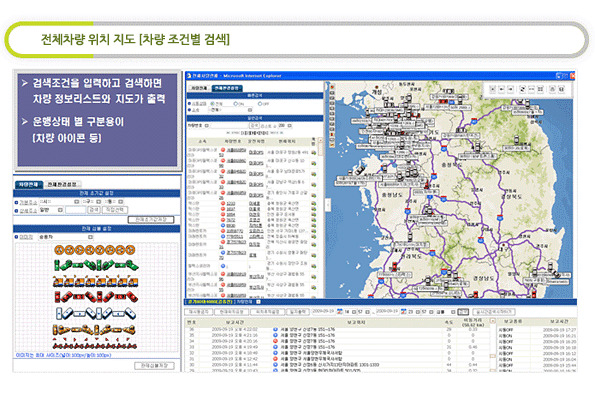Open calendar icon beside the start date

pyautogui.click(x=340, y=312)
